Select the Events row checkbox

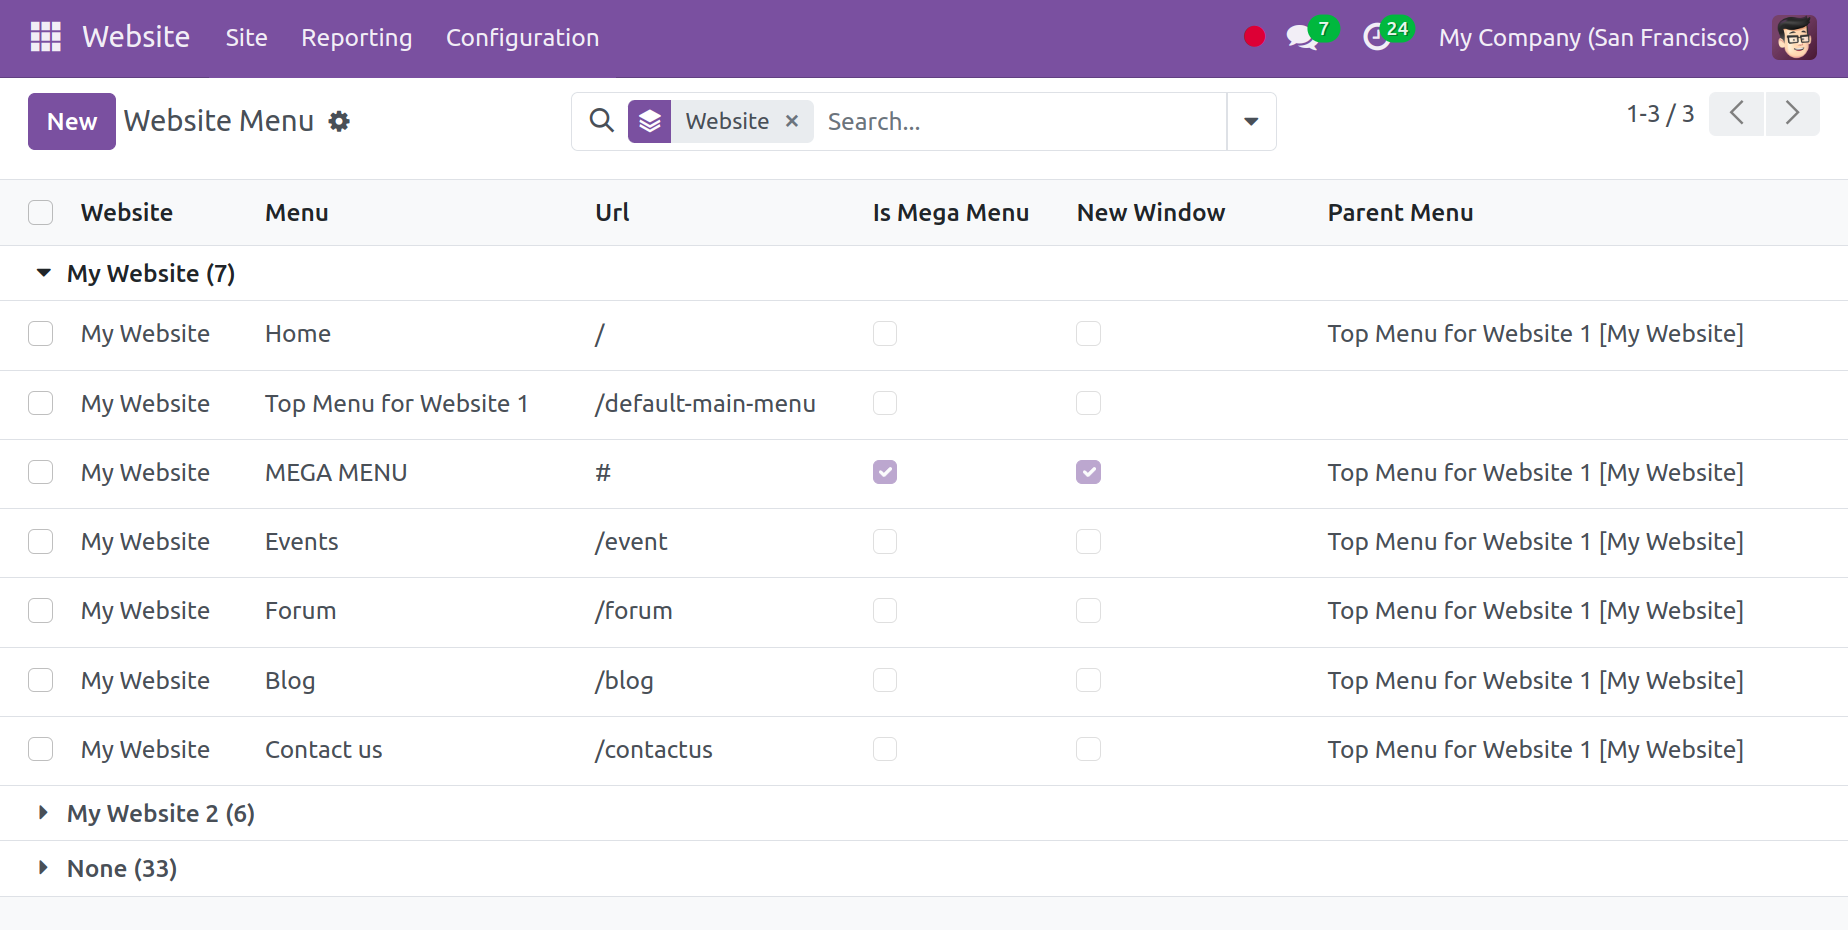41,541
